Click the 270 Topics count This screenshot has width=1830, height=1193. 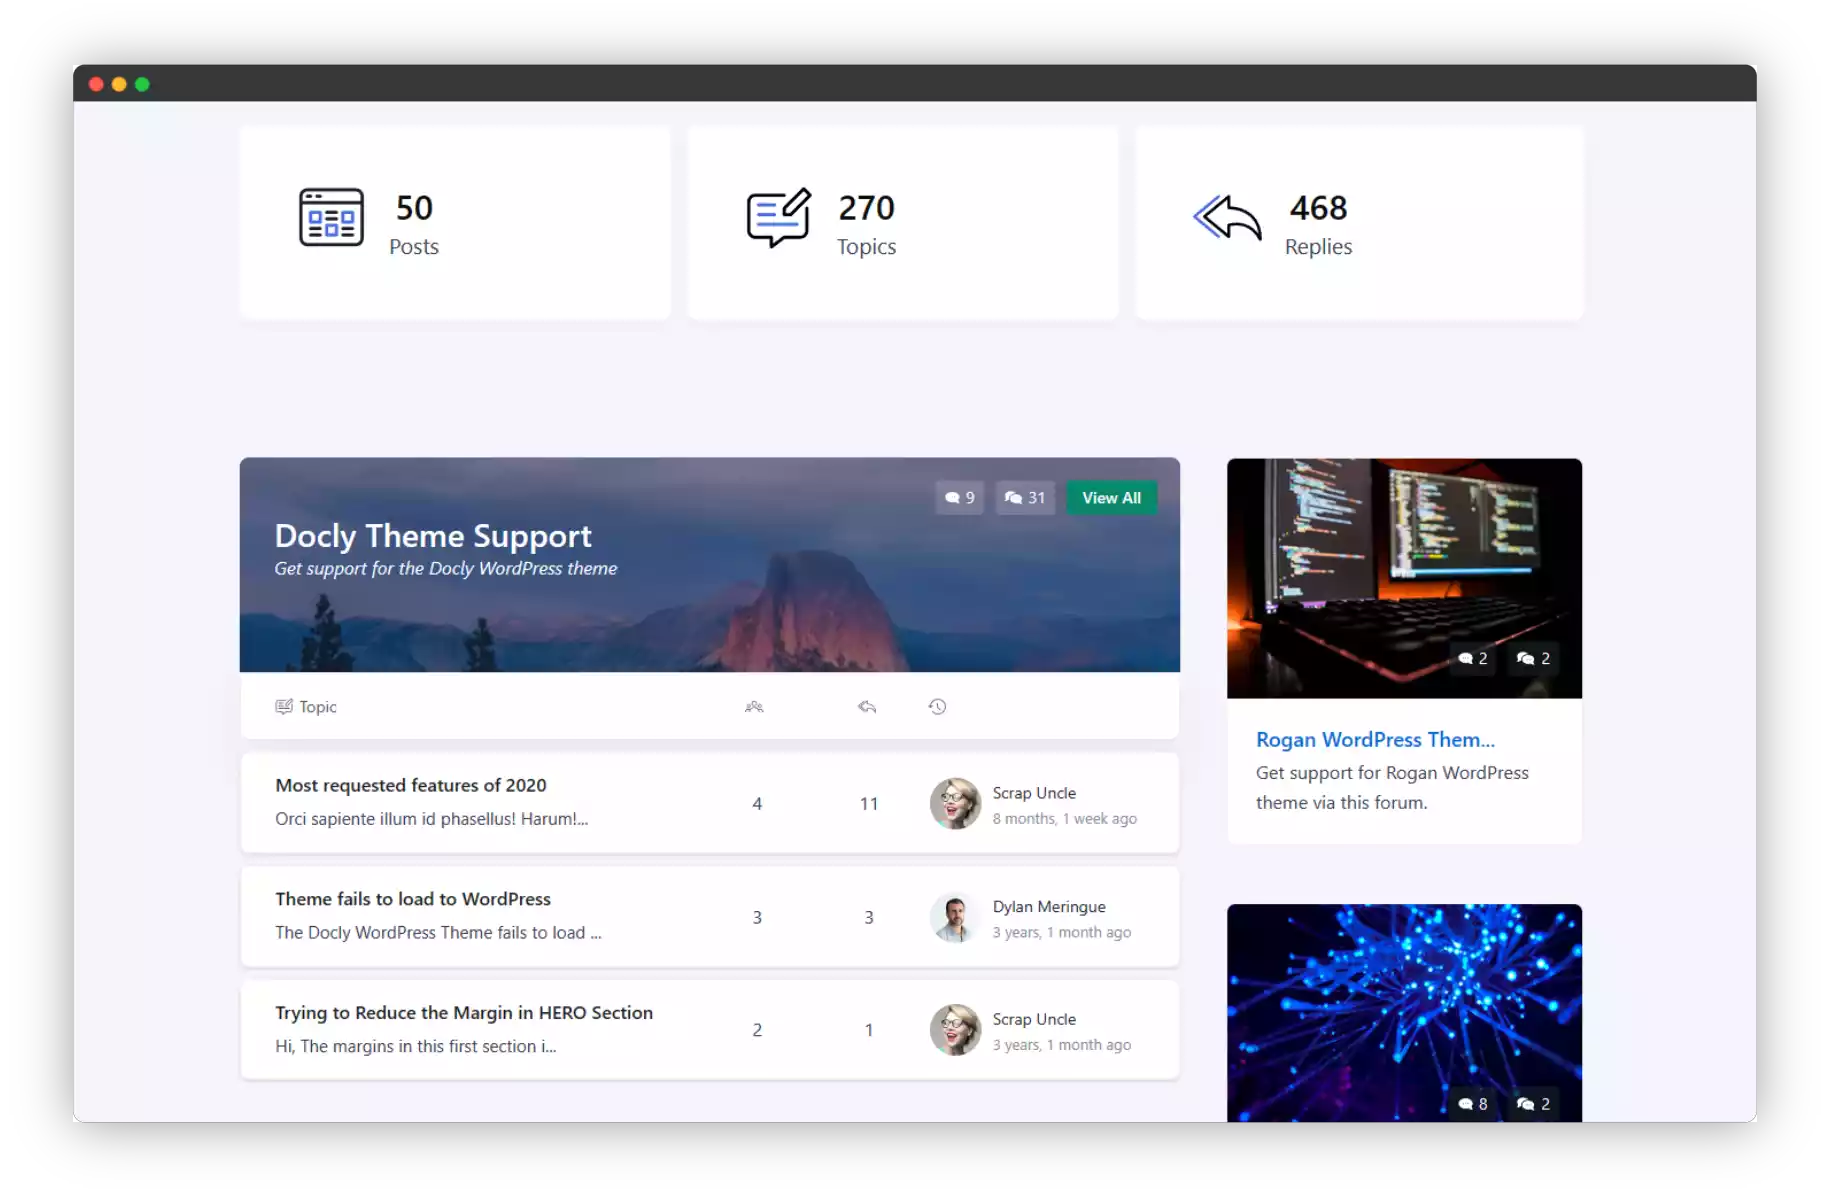coord(866,208)
